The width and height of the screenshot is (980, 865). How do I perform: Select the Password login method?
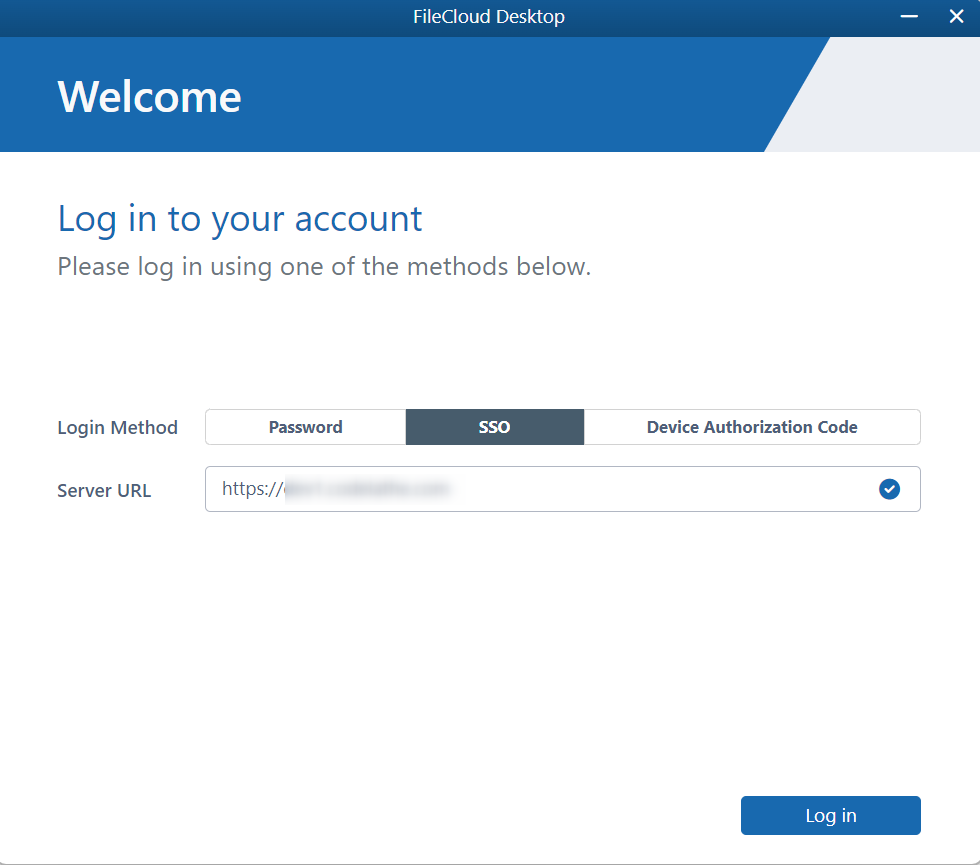click(x=305, y=427)
